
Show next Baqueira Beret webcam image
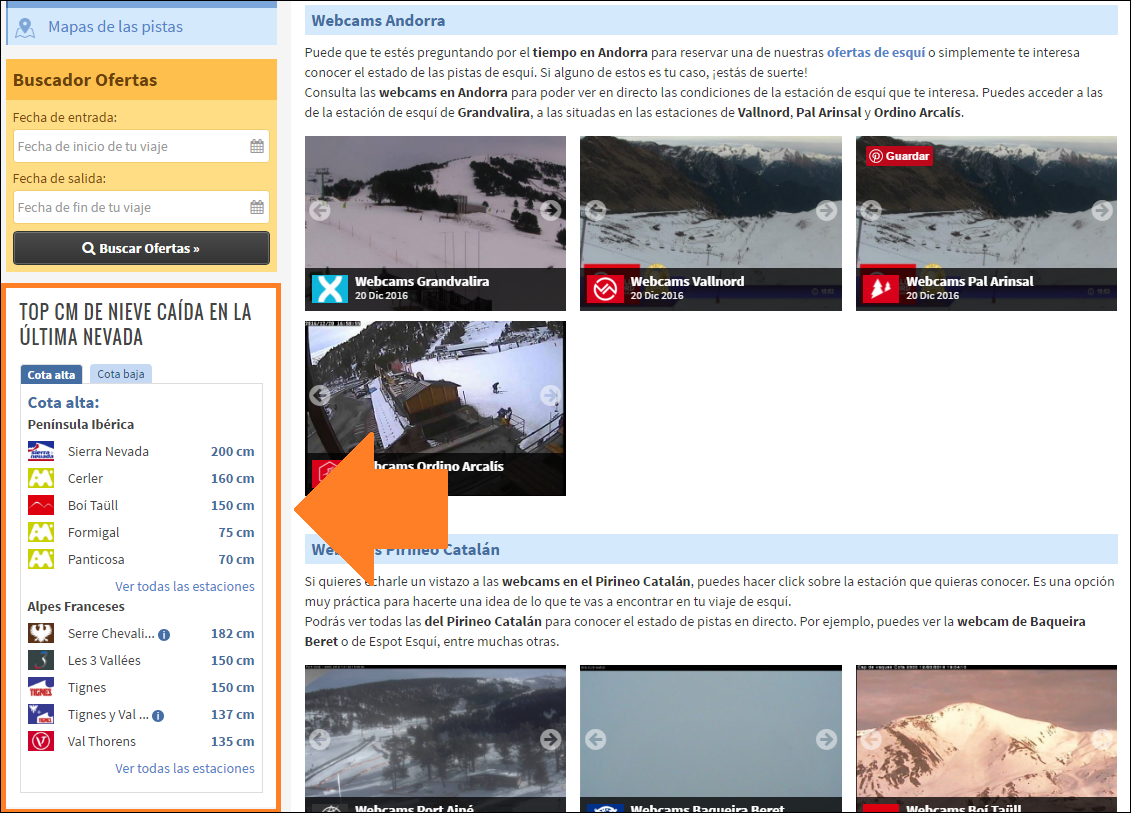click(827, 739)
